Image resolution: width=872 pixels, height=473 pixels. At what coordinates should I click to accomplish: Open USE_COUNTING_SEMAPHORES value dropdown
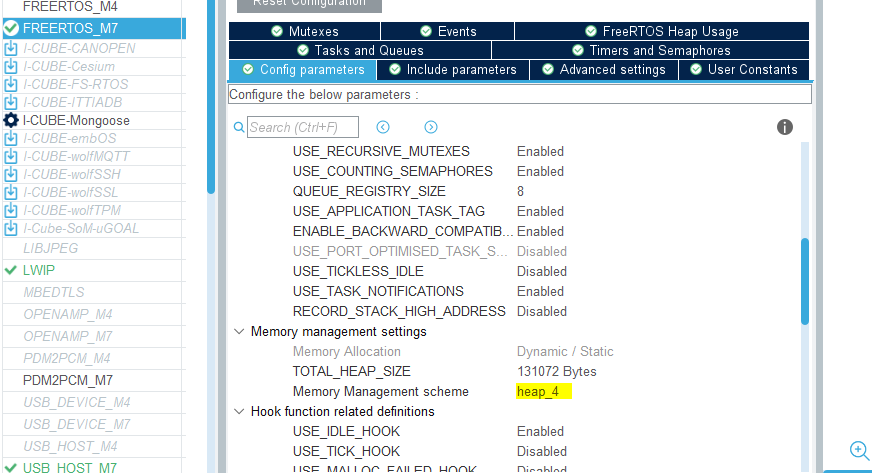coord(540,172)
